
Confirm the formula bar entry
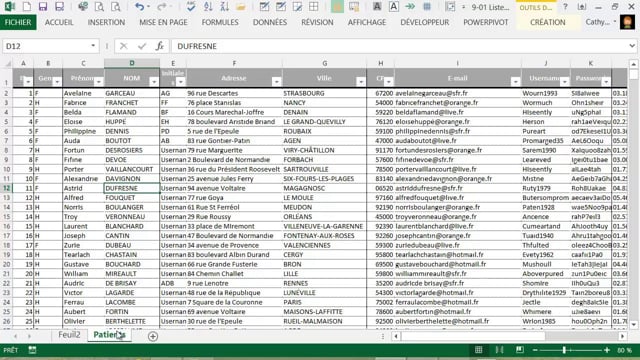click(142, 46)
